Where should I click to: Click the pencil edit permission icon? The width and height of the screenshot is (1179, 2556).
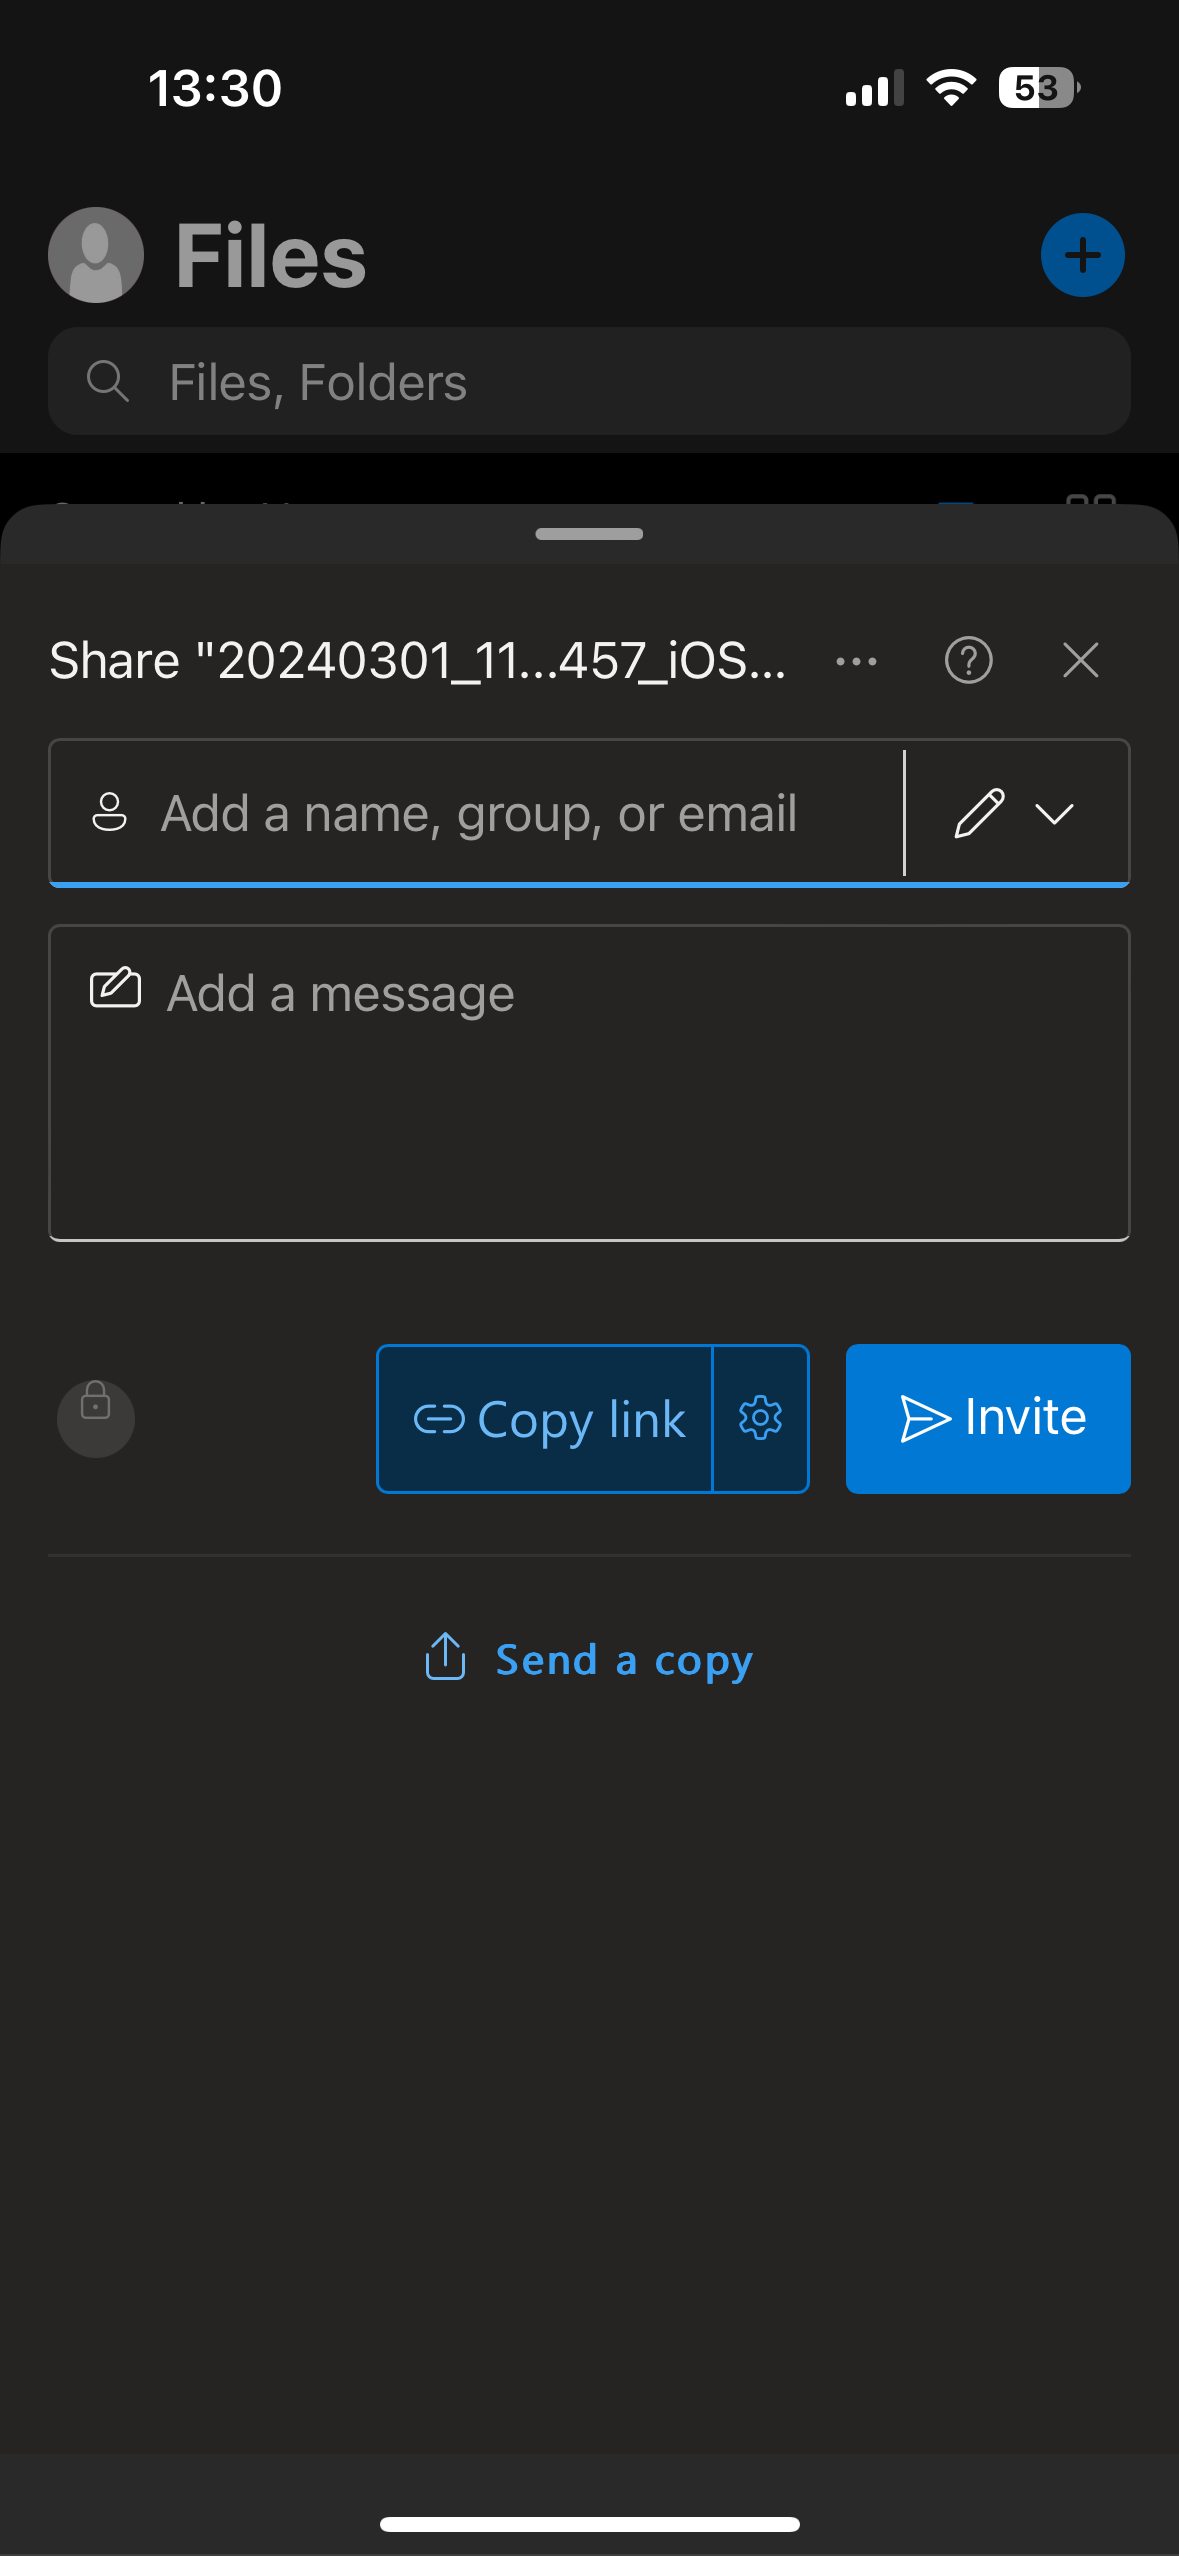pyautogui.click(x=978, y=813)
